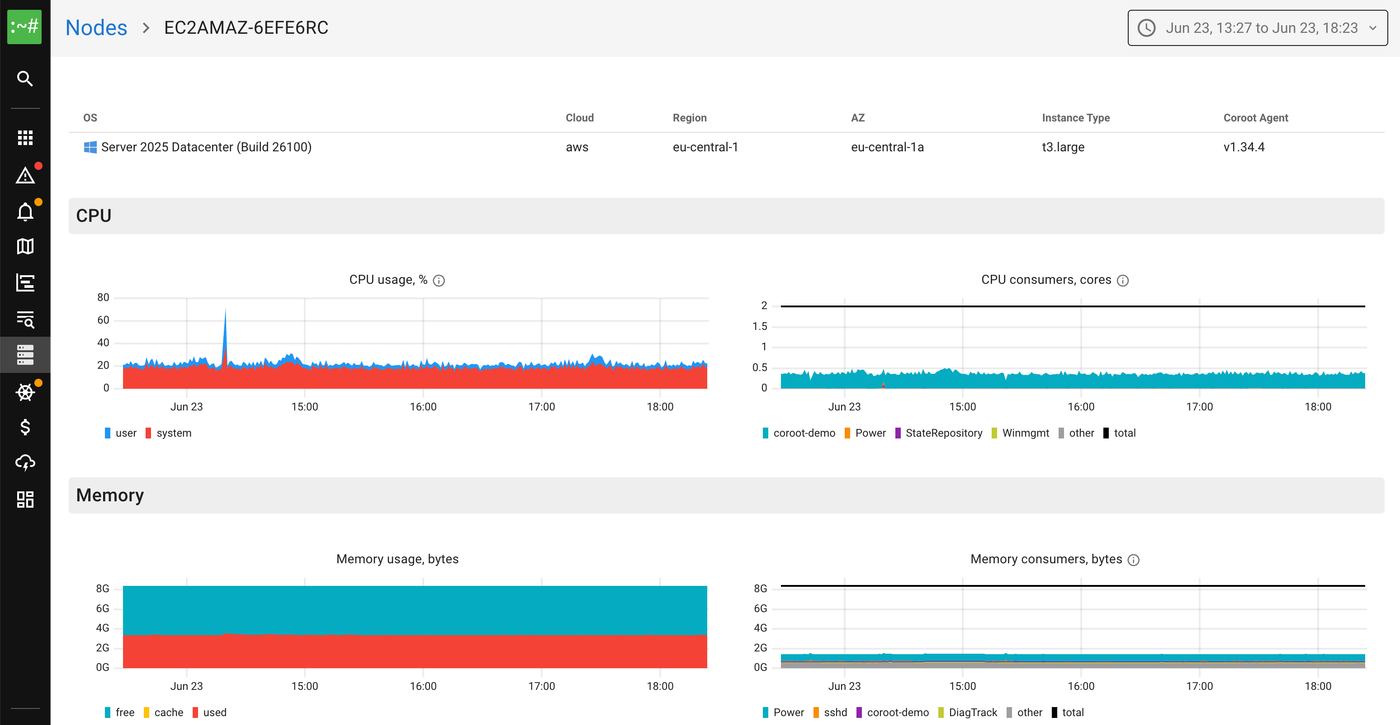The height and width of the screenshot is (725, 1400).
Task: Open the cloud upload icon
Action: pos(25,462)
